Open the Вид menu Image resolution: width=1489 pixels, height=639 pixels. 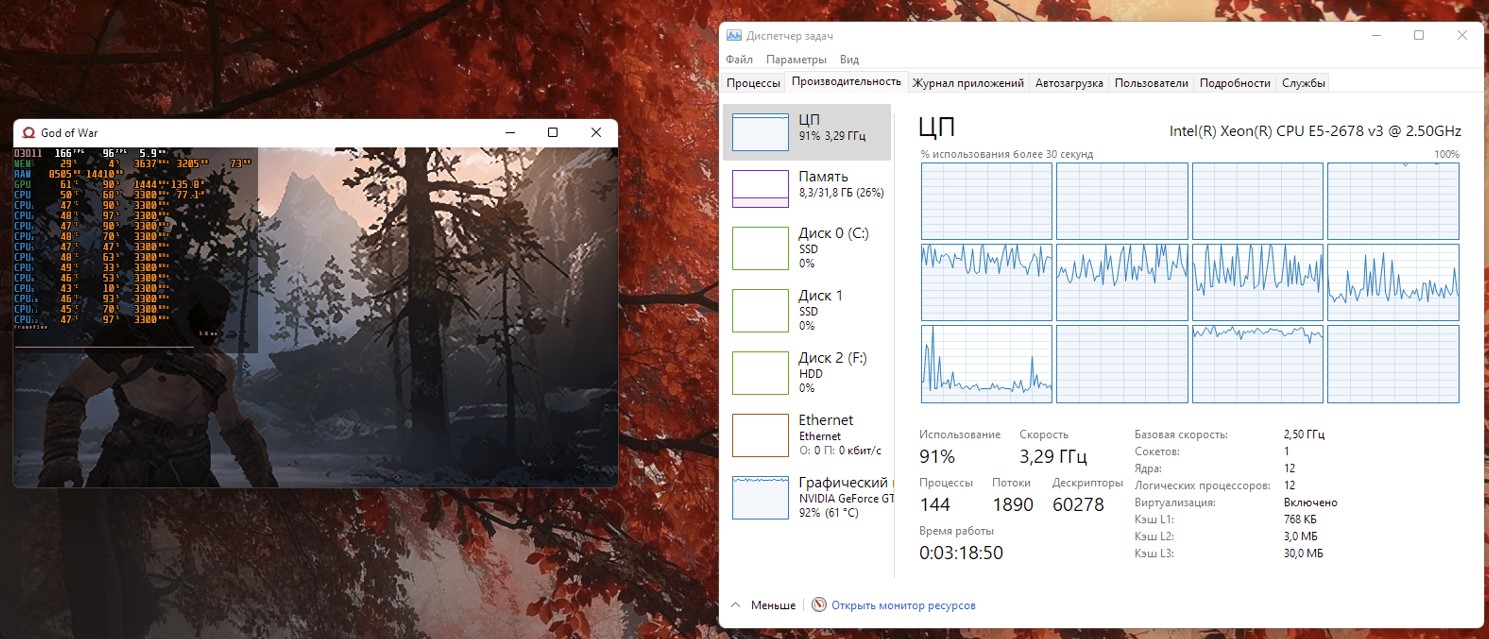pos(849,59)
